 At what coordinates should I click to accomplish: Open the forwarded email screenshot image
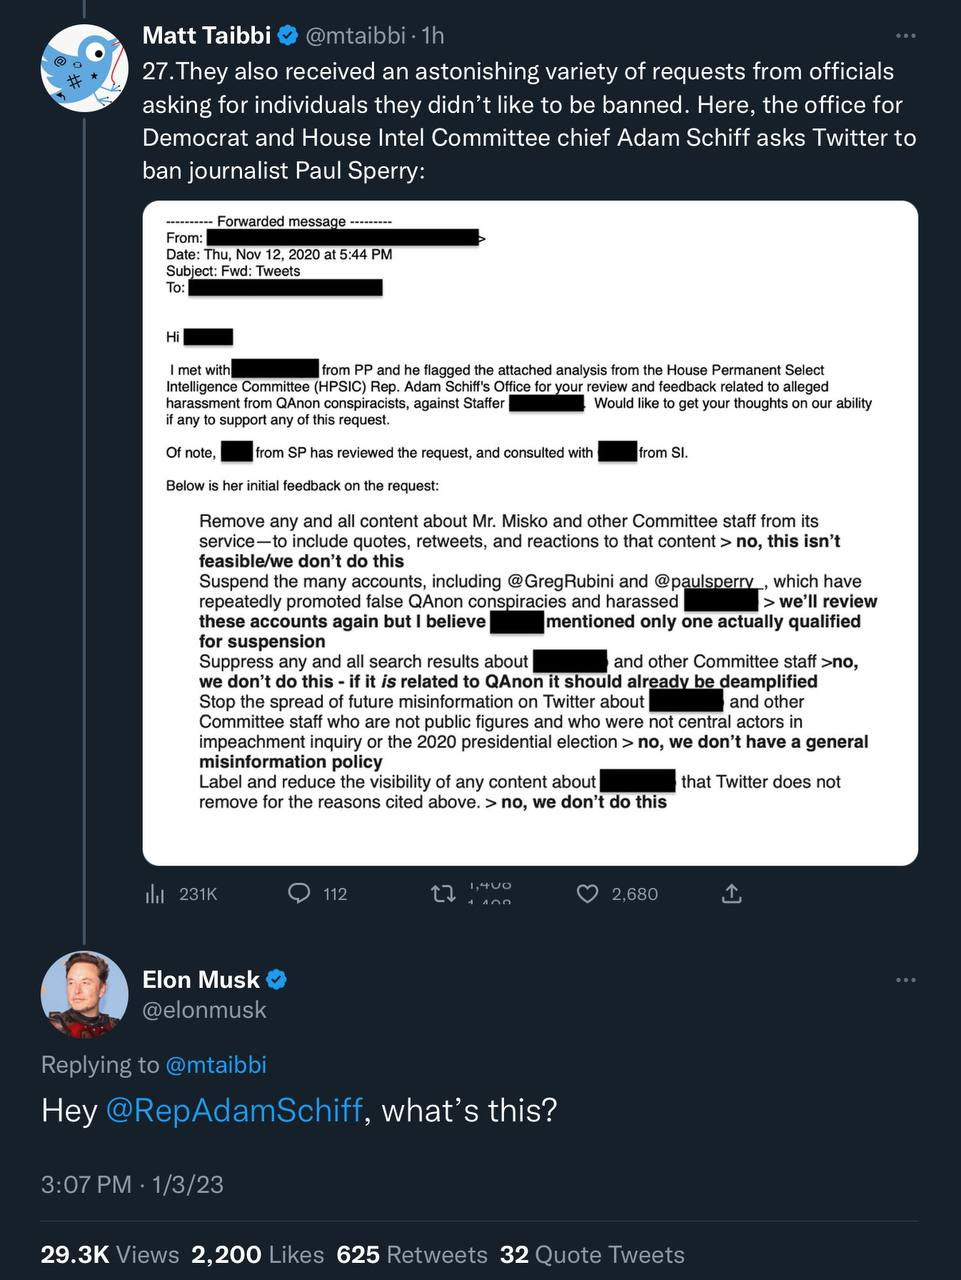coord(530,532)
